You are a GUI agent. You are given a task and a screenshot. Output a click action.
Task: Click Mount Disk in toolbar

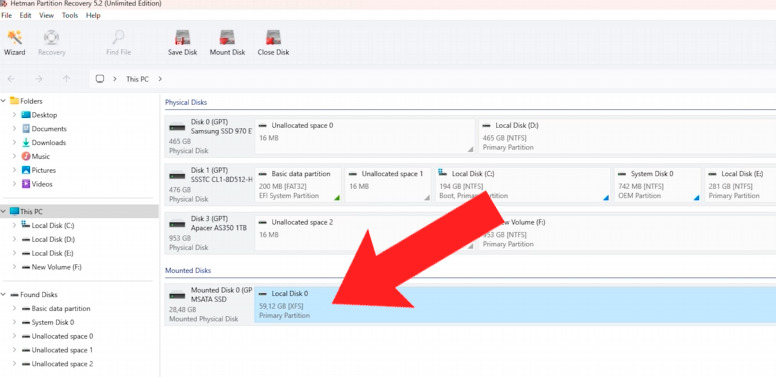pos(227,43)
